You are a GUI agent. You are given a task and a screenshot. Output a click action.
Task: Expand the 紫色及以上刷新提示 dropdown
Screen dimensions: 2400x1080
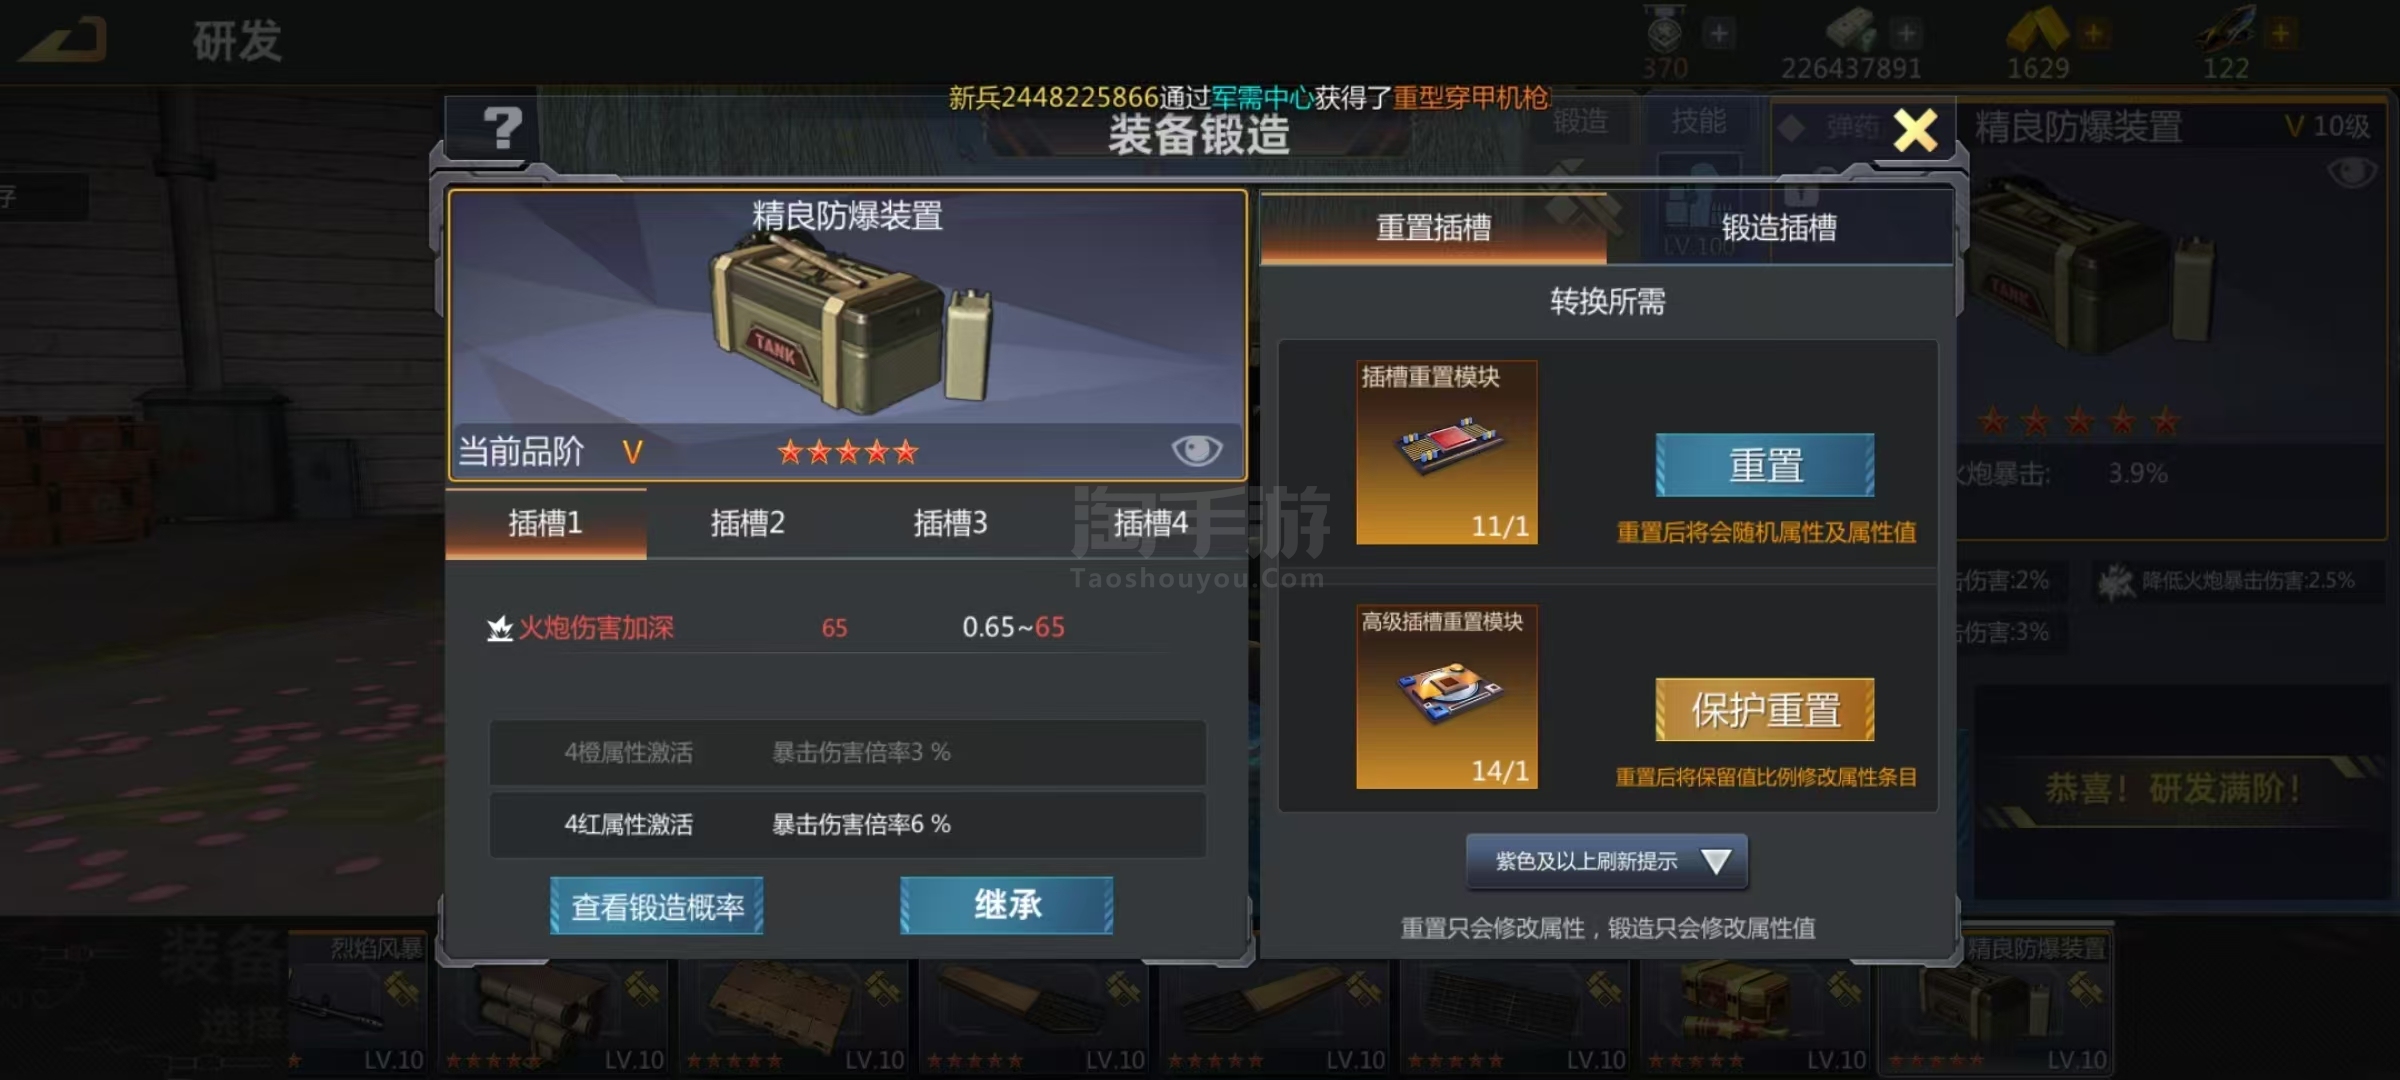[x=1607, y=861]
